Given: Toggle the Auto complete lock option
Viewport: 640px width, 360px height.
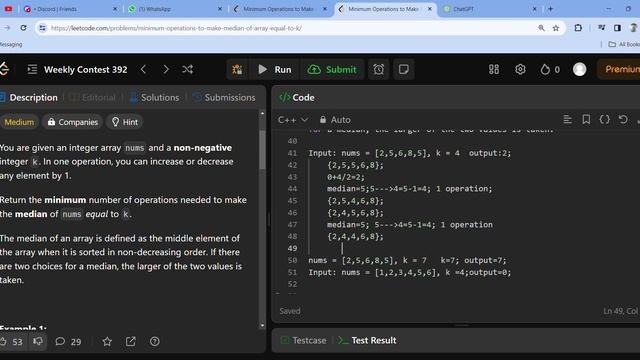Looking at the screenshot, I should coord(335,120).
